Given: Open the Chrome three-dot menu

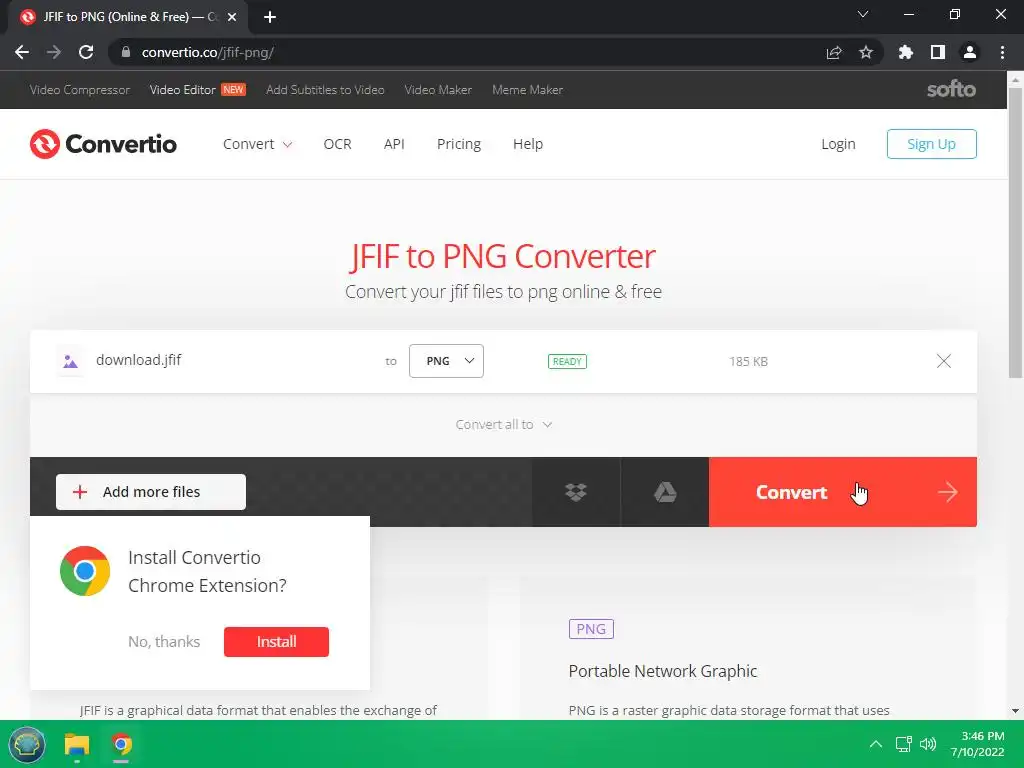Looking at the screenshot, I should [1002, 52].
